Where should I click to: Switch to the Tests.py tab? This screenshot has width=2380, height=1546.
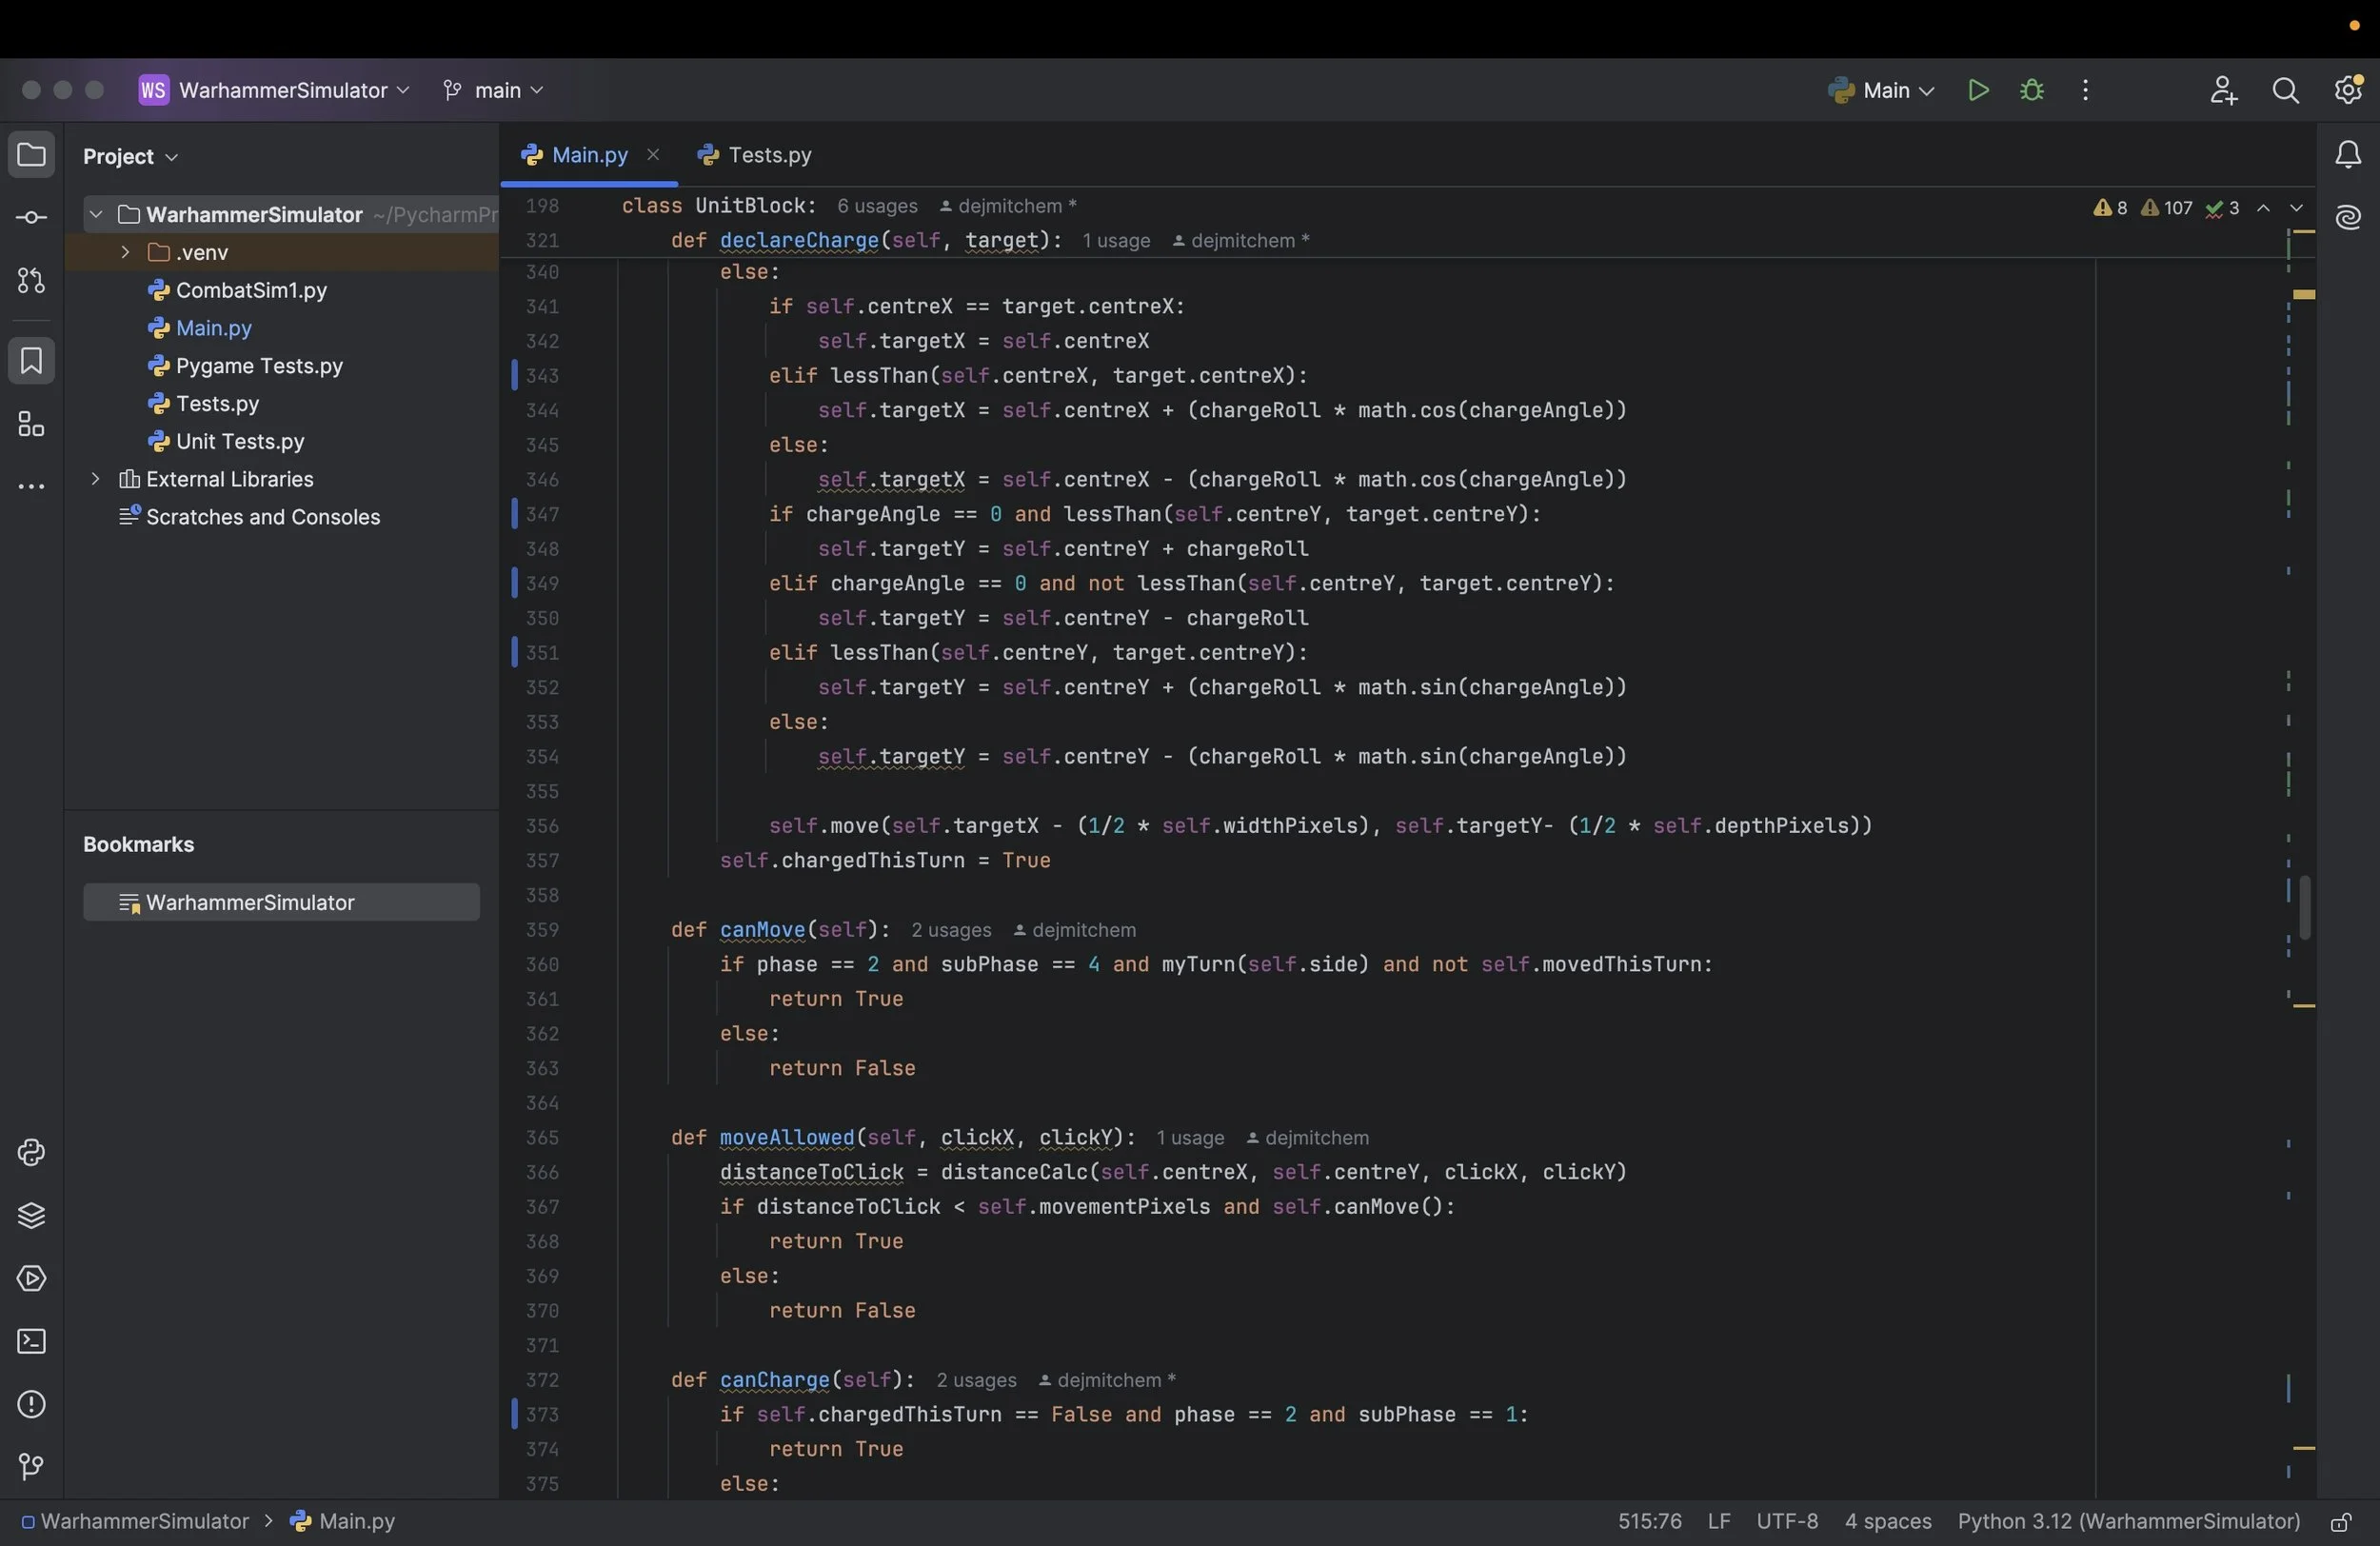pos(768,155)
